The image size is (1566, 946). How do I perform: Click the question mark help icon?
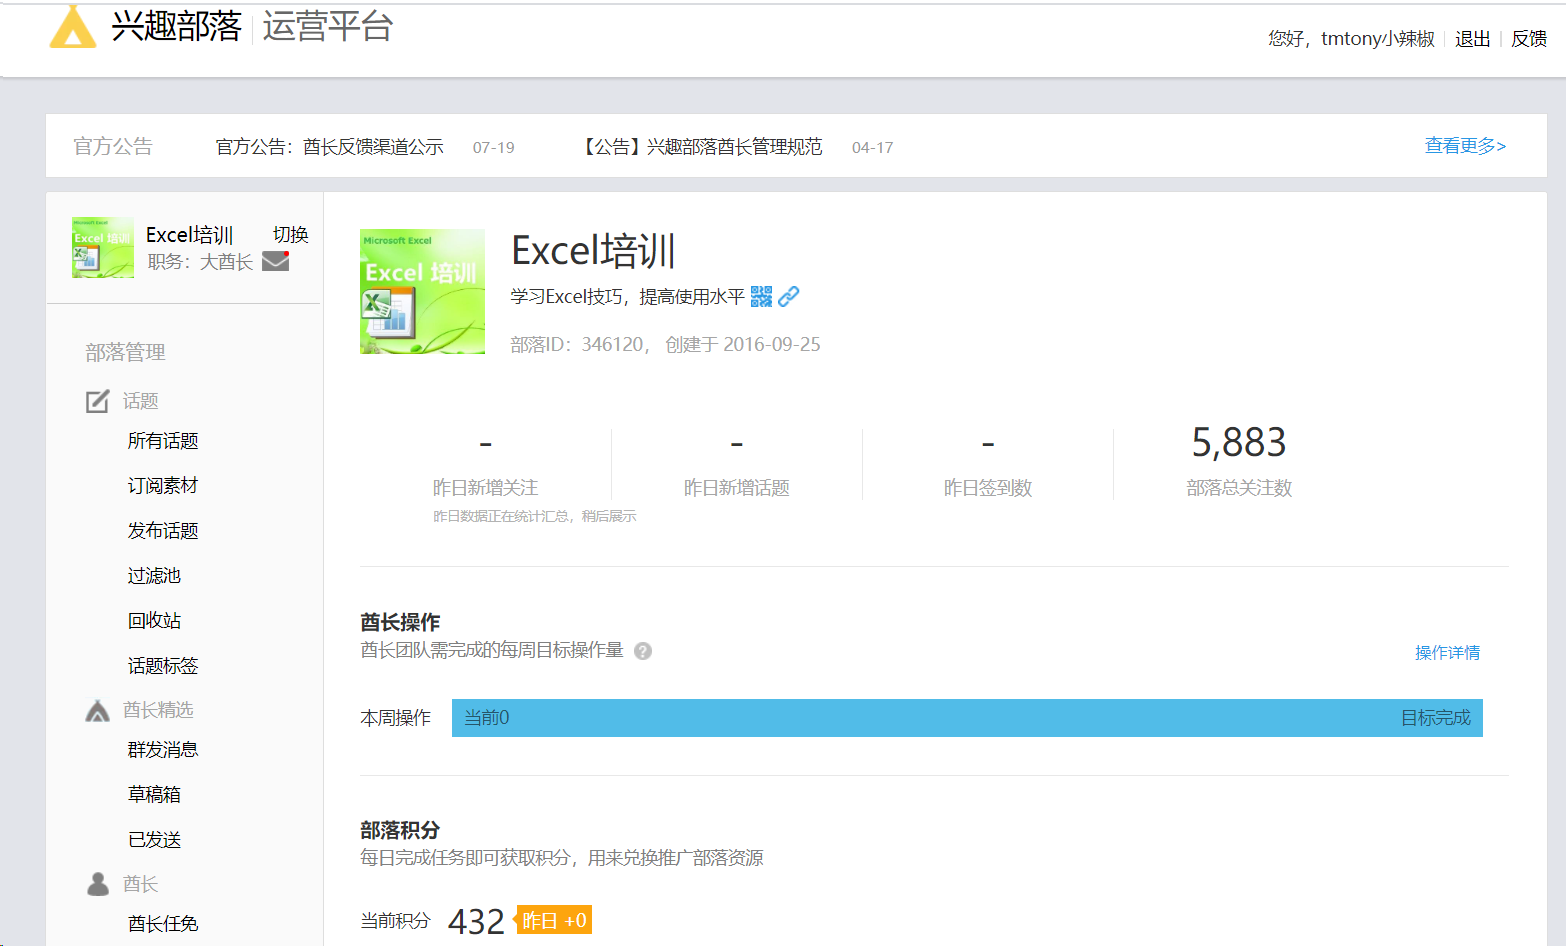(643, 651)
